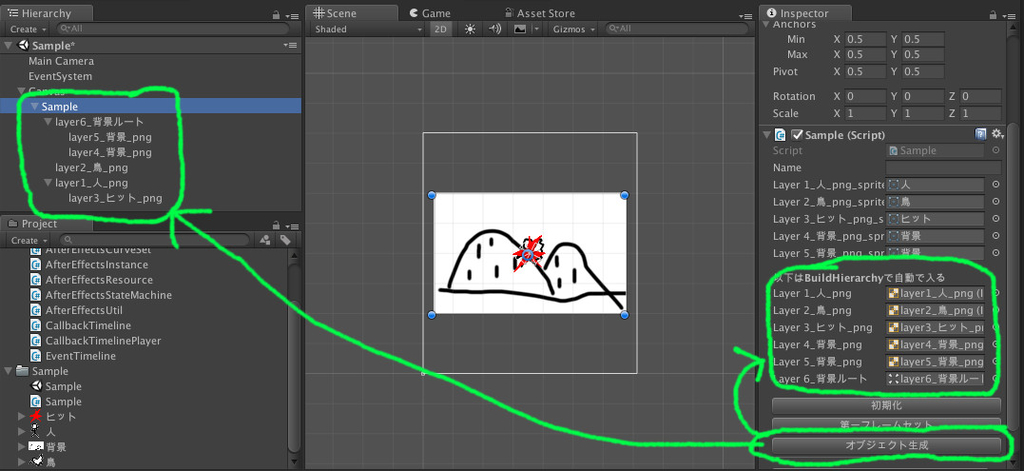The image size is (1024, 471).
Task: Open the scene effects image icon
Action: tap(520, 29)
